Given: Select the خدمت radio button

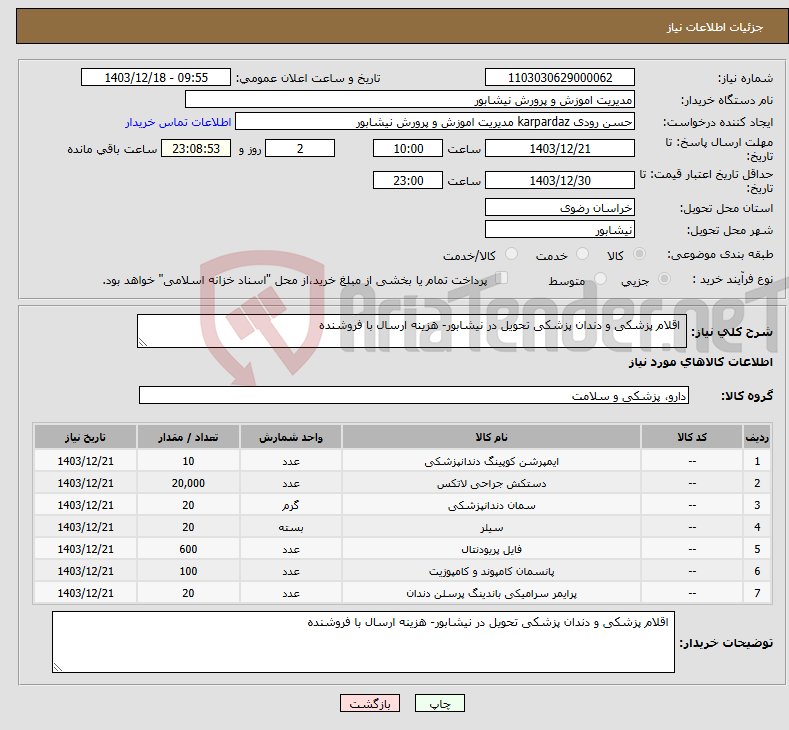Looking at the screenshot, I should (582, 254).
